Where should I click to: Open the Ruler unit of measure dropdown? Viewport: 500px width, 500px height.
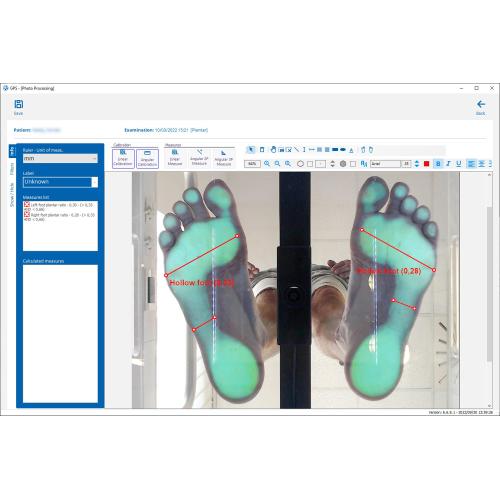60,158
